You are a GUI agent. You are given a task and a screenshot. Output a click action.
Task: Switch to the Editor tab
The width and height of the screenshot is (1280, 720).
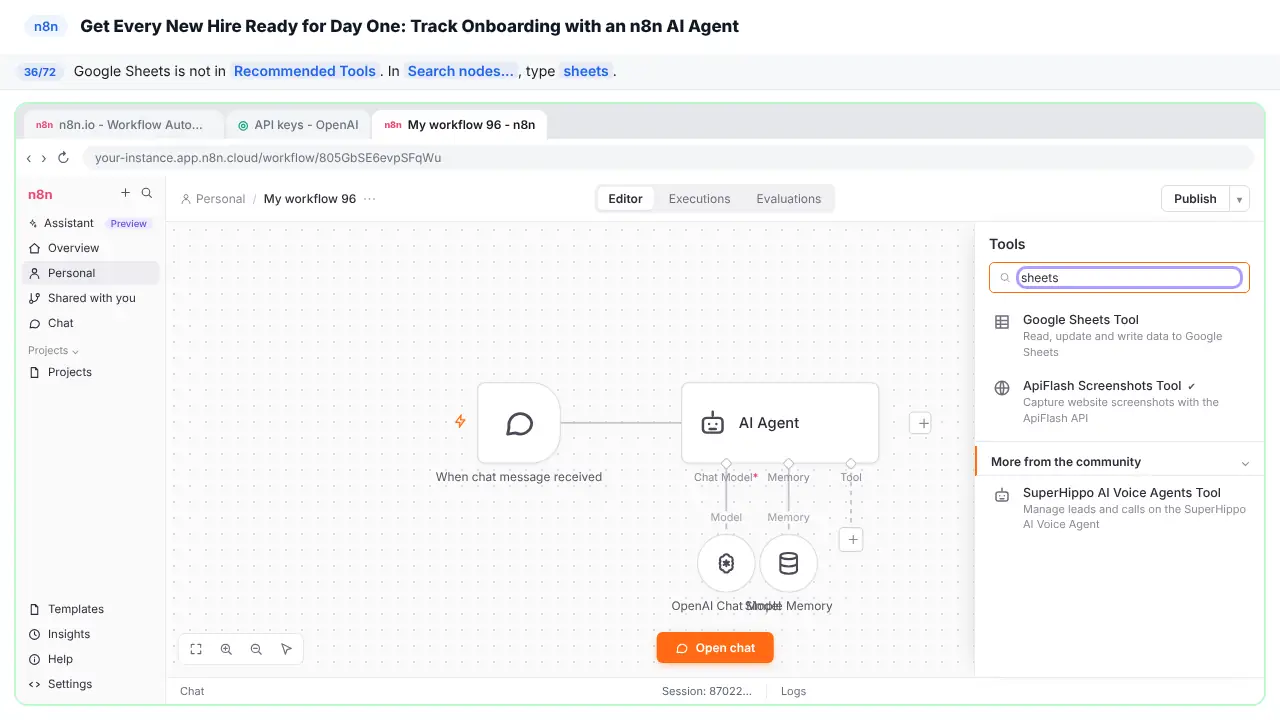tap(625, 199)
